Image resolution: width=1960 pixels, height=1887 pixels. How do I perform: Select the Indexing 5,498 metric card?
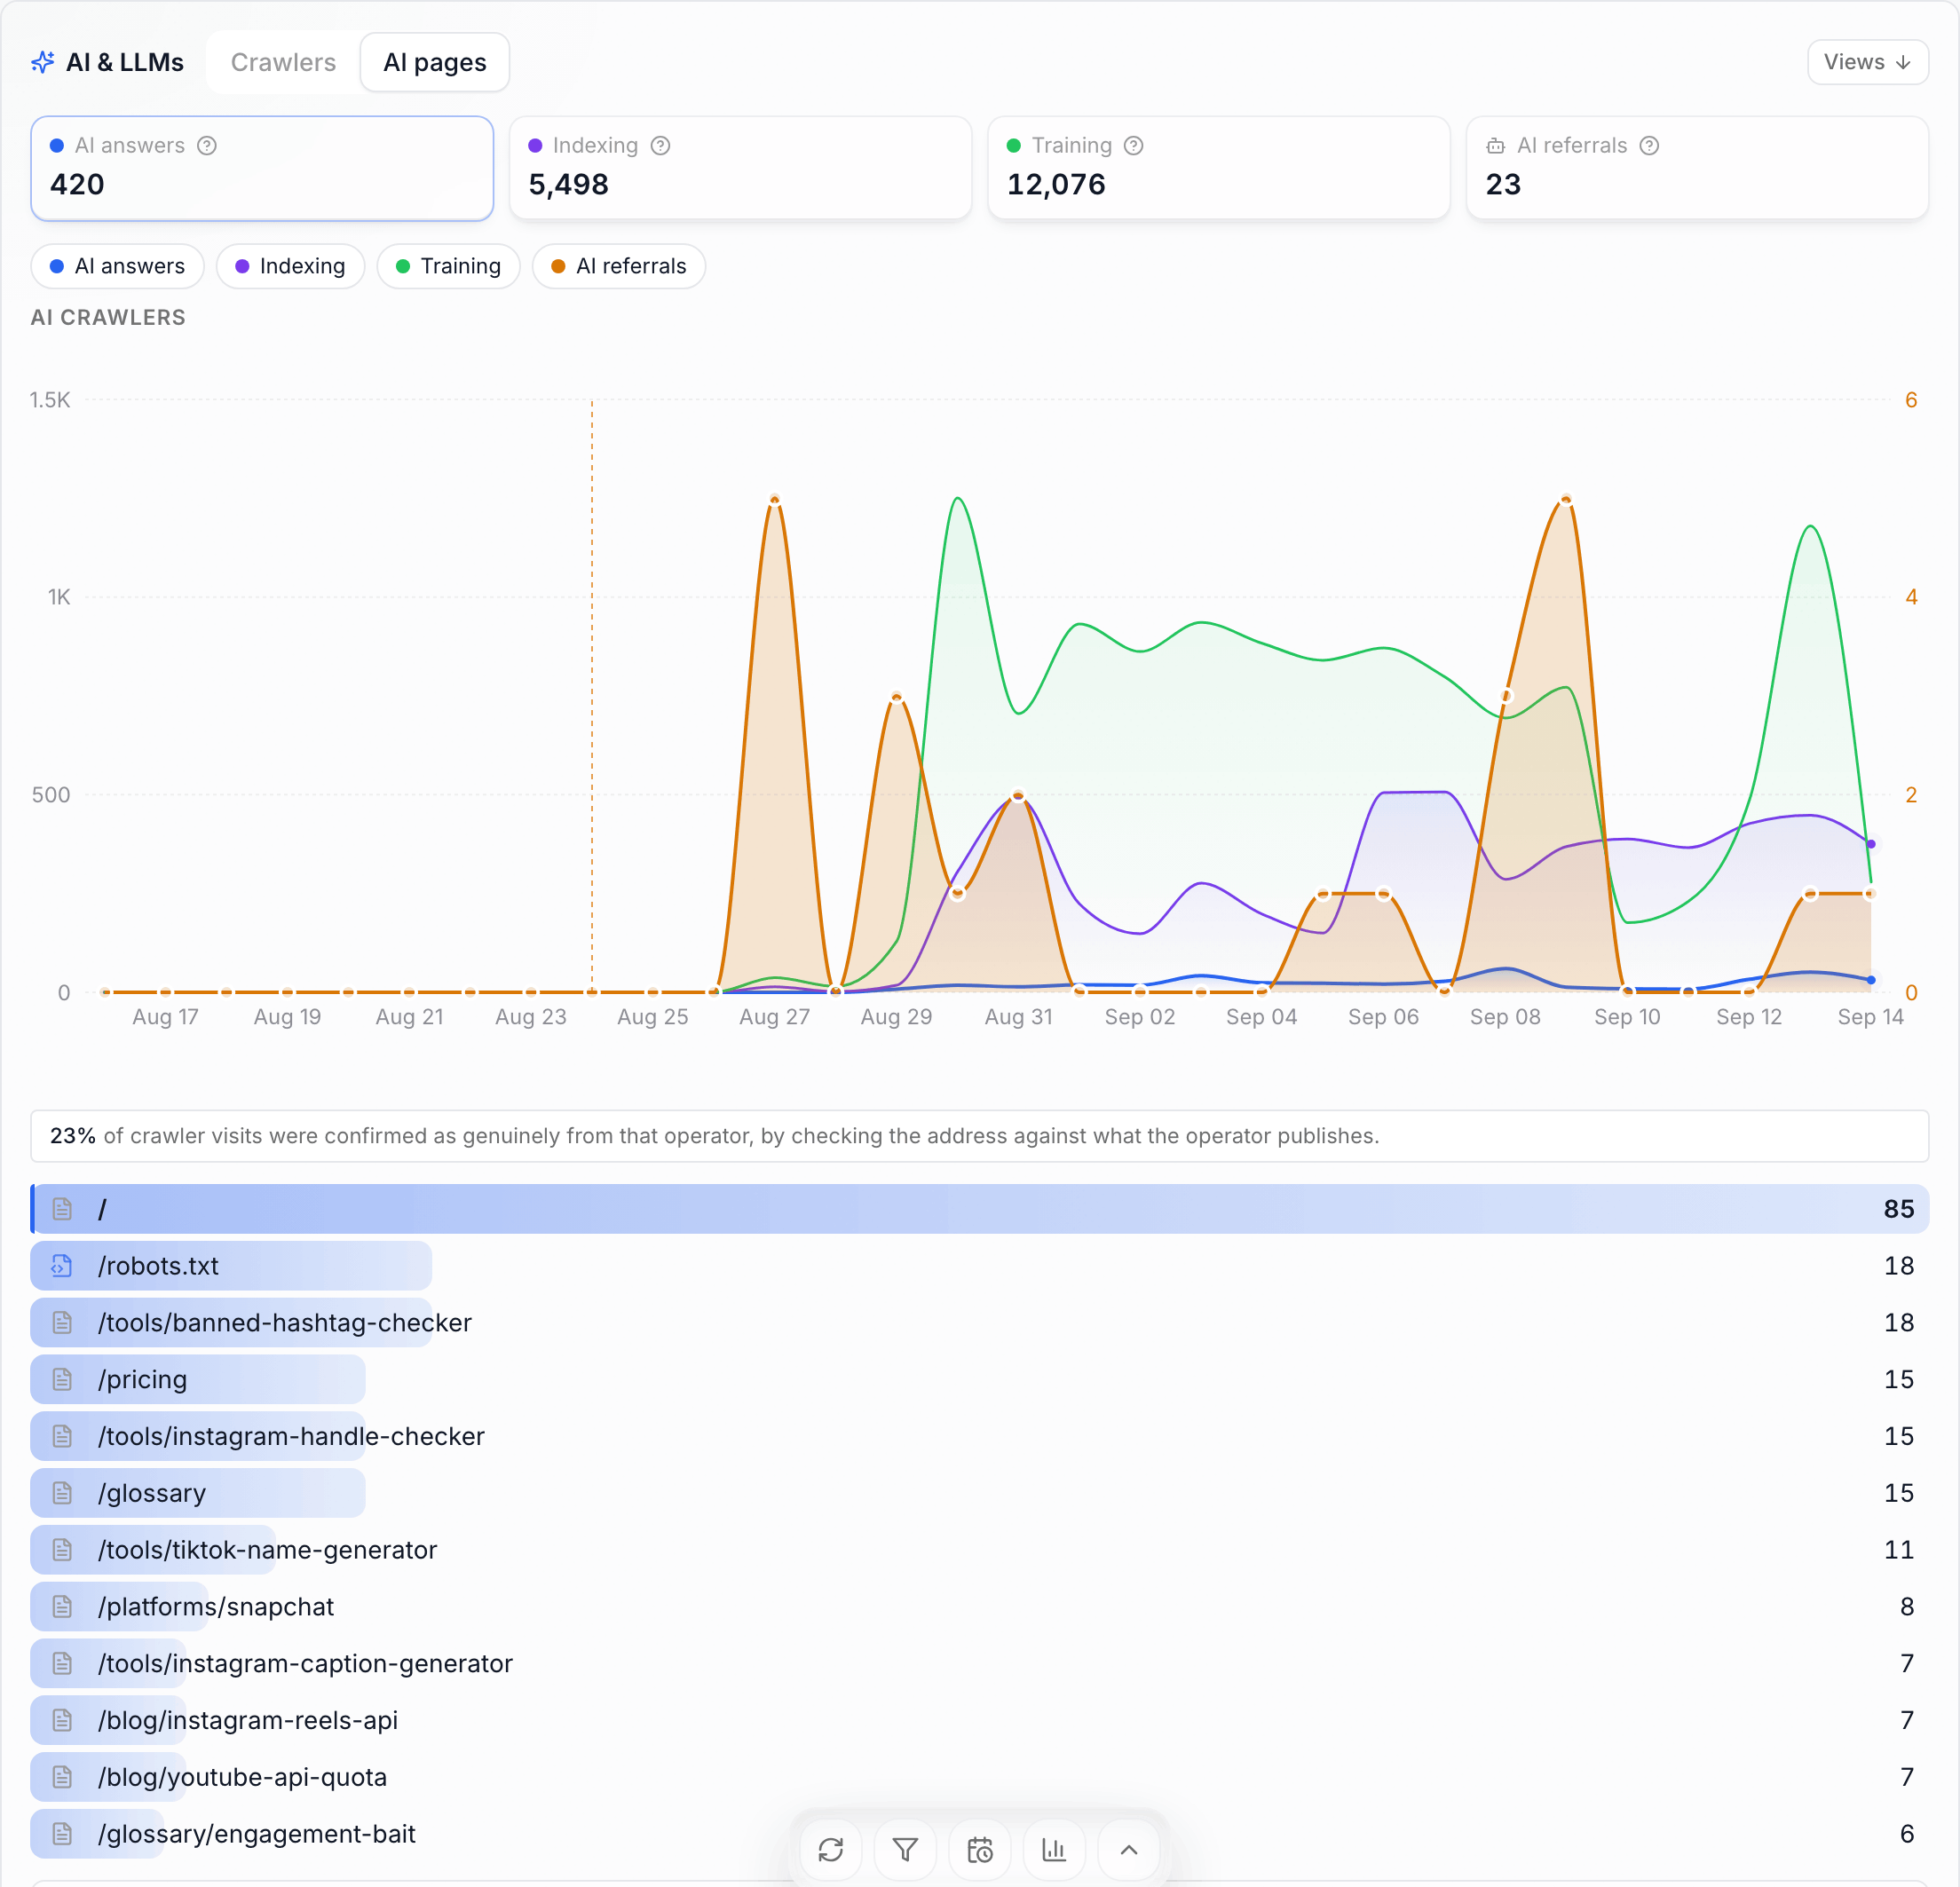coord(740,168)
